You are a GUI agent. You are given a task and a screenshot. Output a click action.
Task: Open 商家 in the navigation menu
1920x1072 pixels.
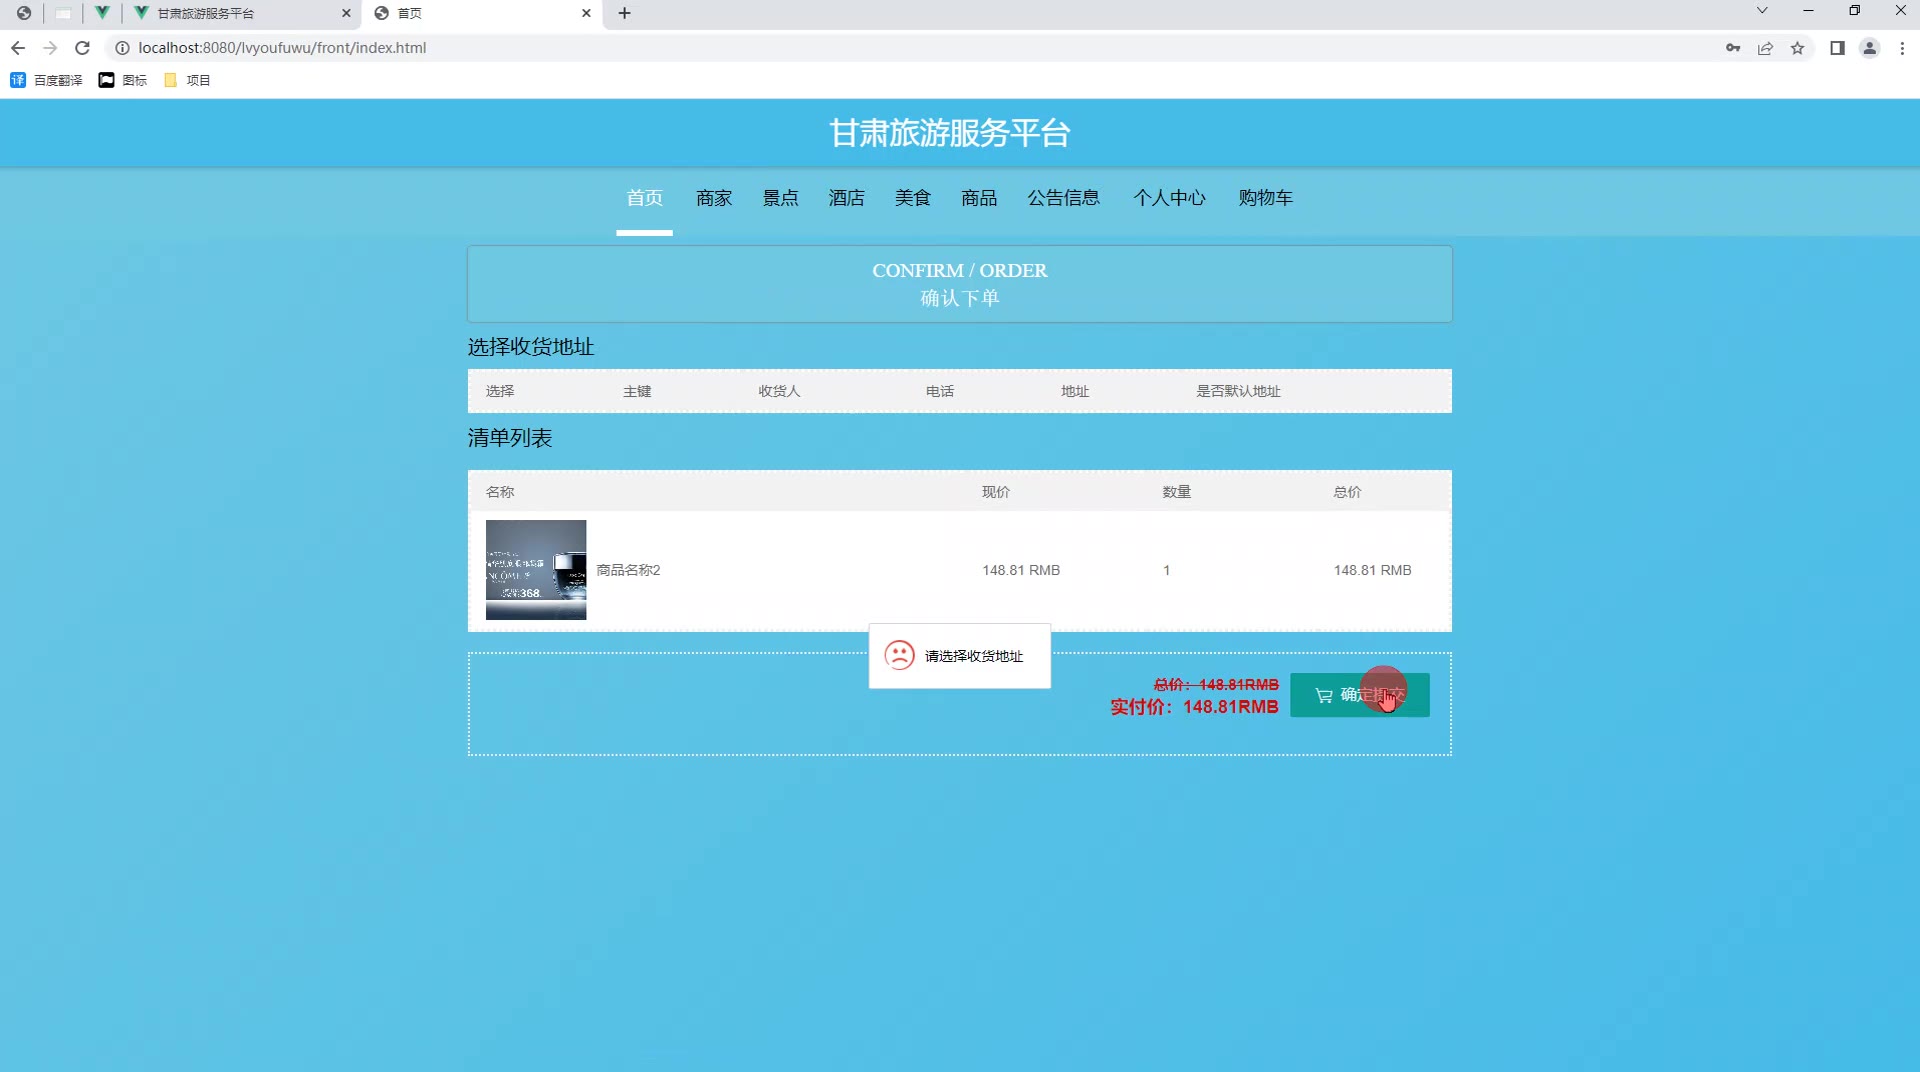coord(714,198)
